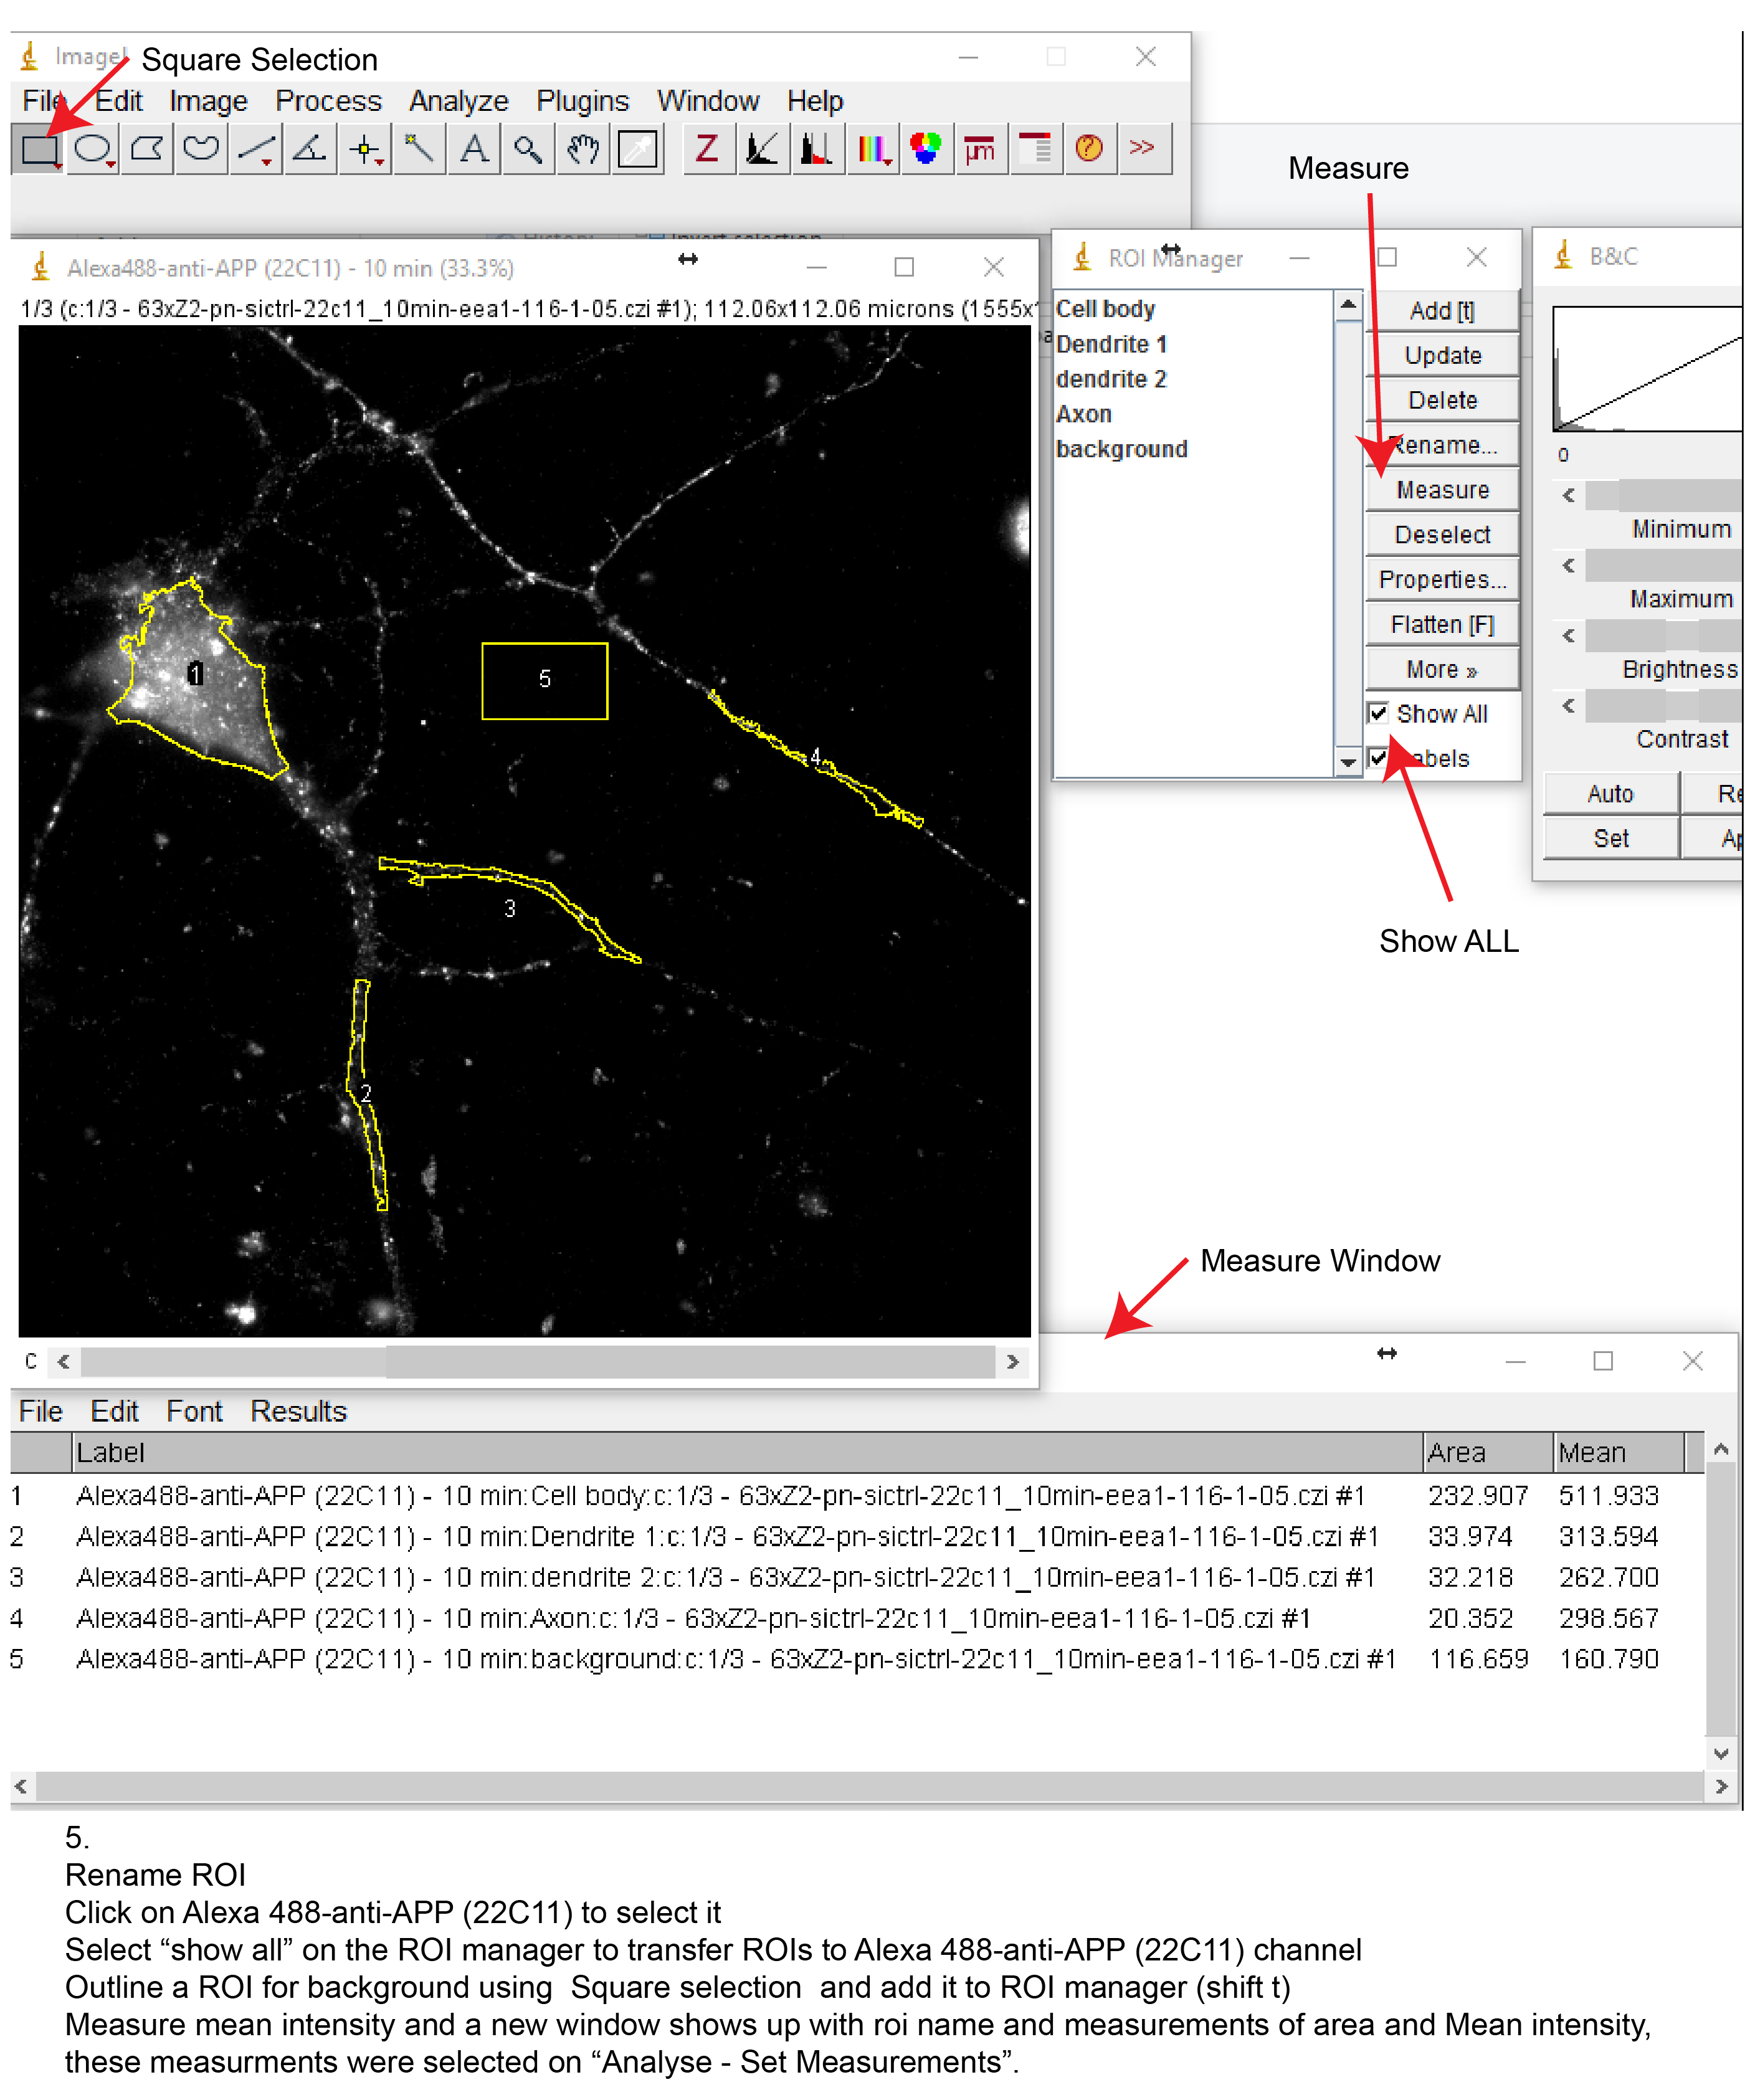Click Delete in ROI Manager
Viewport: 1755px width, 2100px height.
tap(1442, 401)
